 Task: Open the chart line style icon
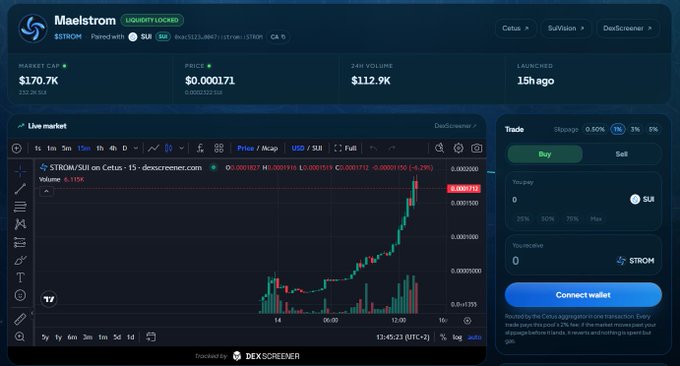[x=153, y=148]
